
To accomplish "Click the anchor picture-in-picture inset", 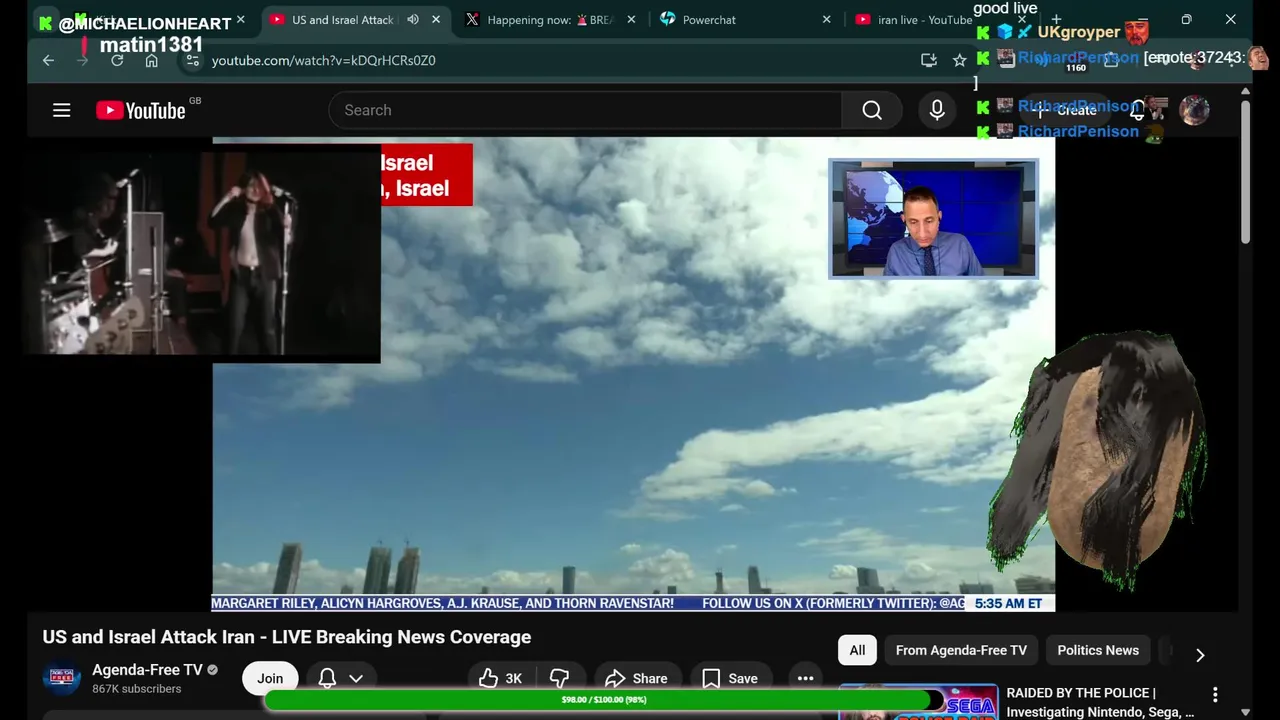I will coord(933,218).
